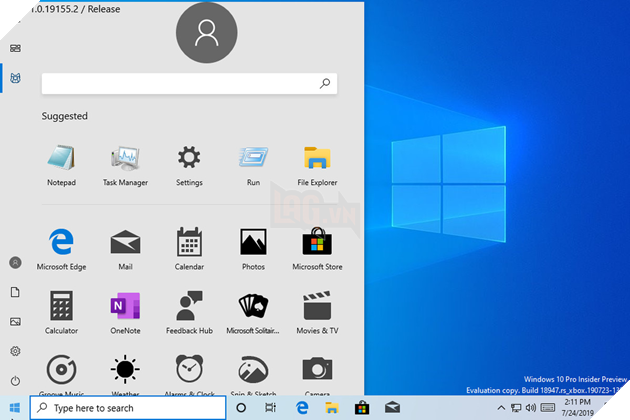Click the taskbar 'Type here to search' box
The width and height of the screenshot is (630, 420).
tap(128, 408)
